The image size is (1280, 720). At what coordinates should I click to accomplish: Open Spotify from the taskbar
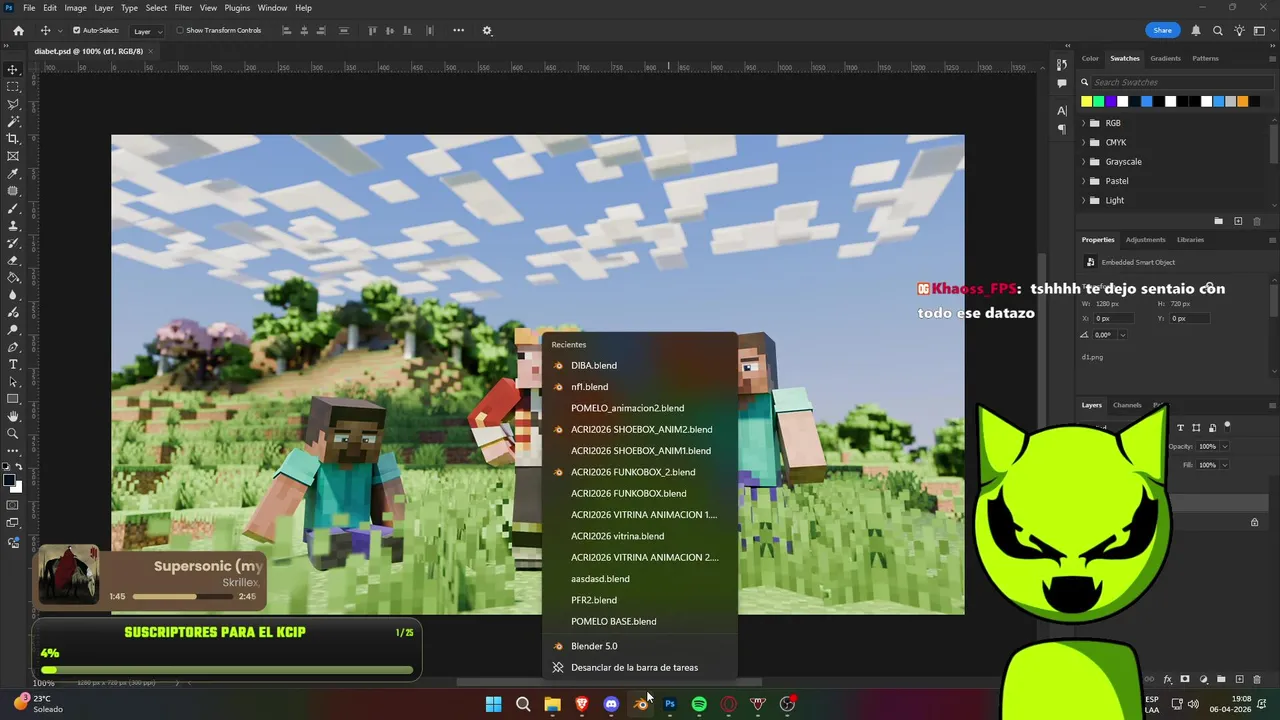click(x=699, y=704)
